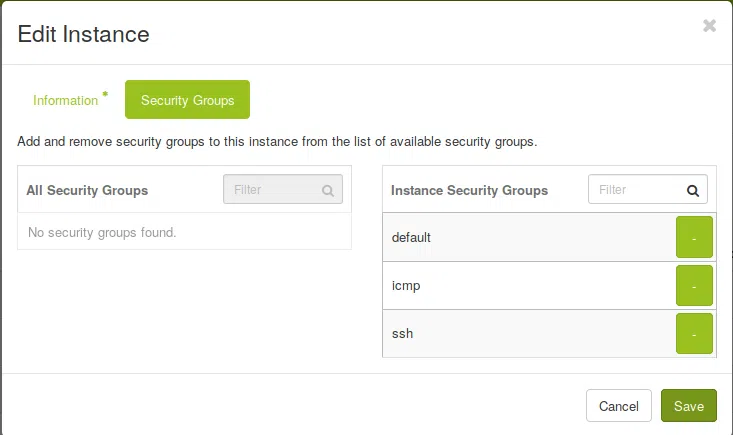Cancel the instance edit
Viewport: 733px width, 435px height.
click(618, 406)
